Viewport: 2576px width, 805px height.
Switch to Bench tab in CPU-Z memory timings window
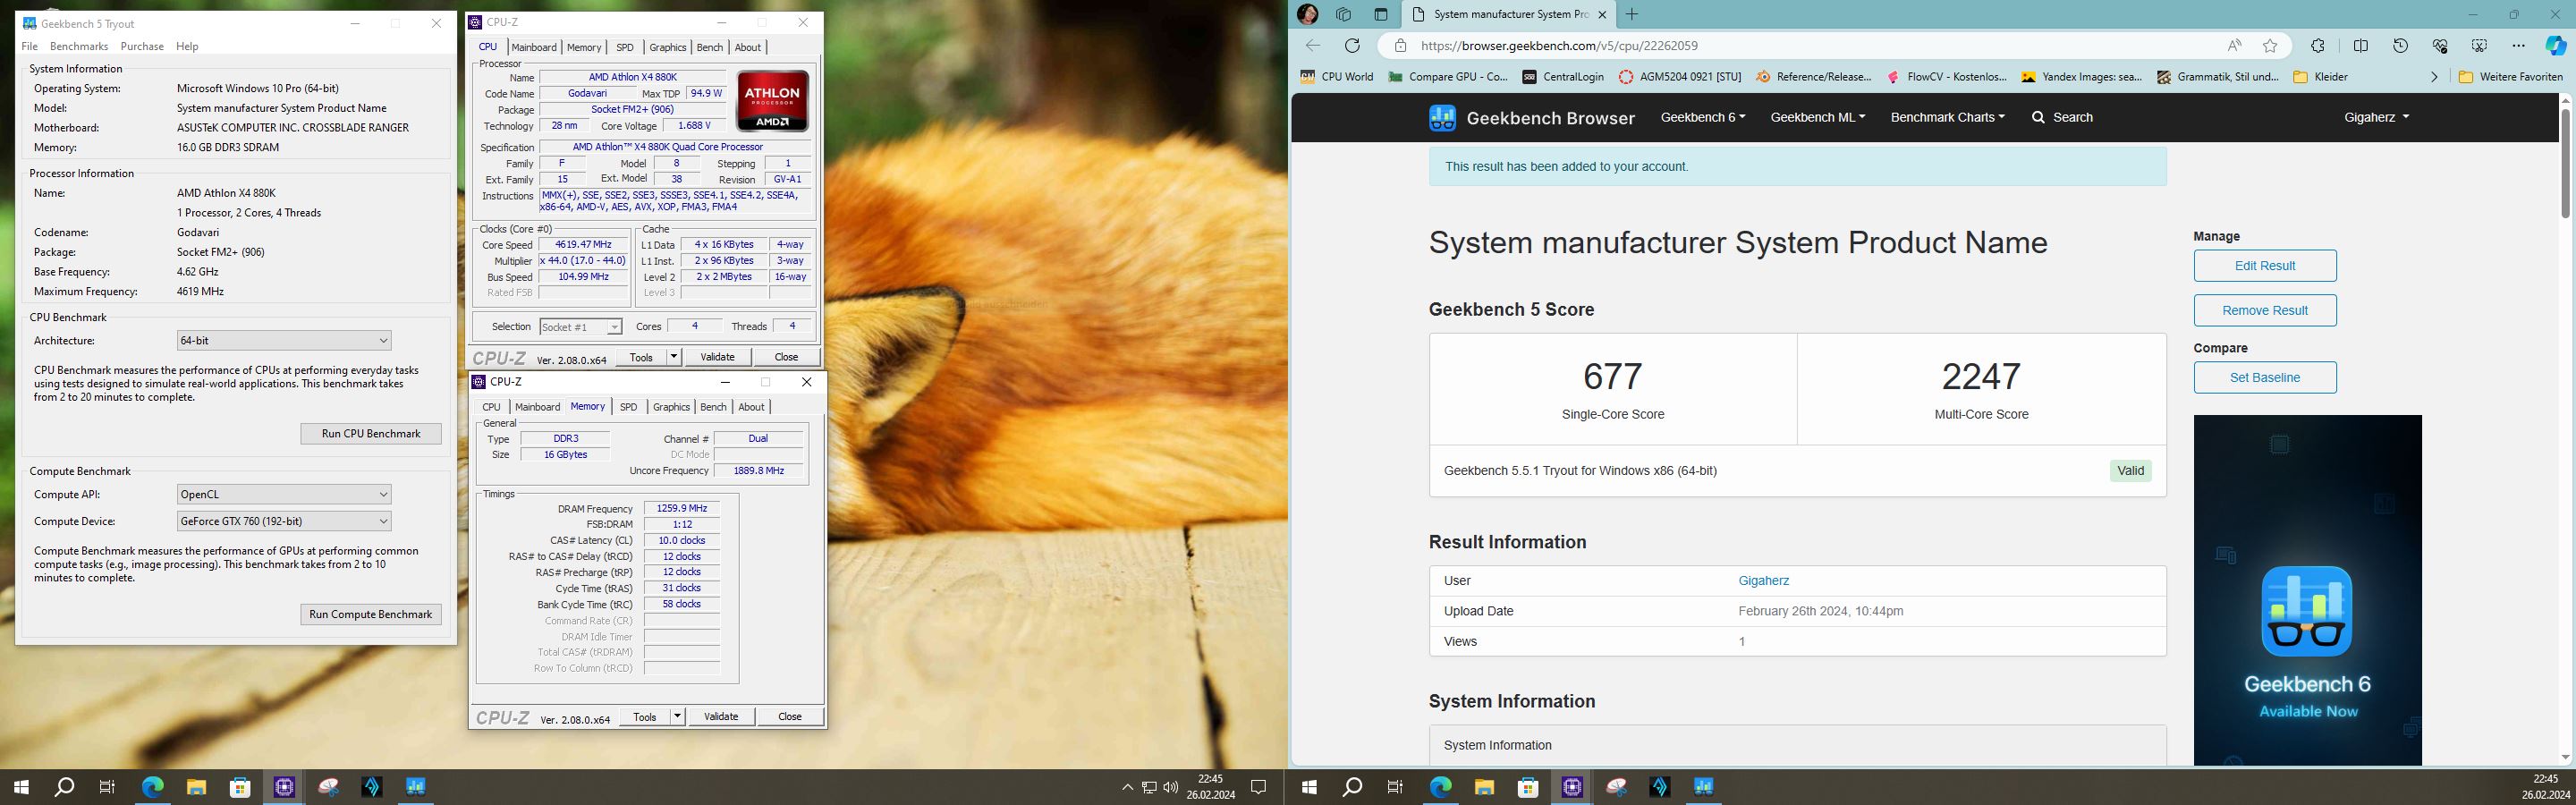713,407
